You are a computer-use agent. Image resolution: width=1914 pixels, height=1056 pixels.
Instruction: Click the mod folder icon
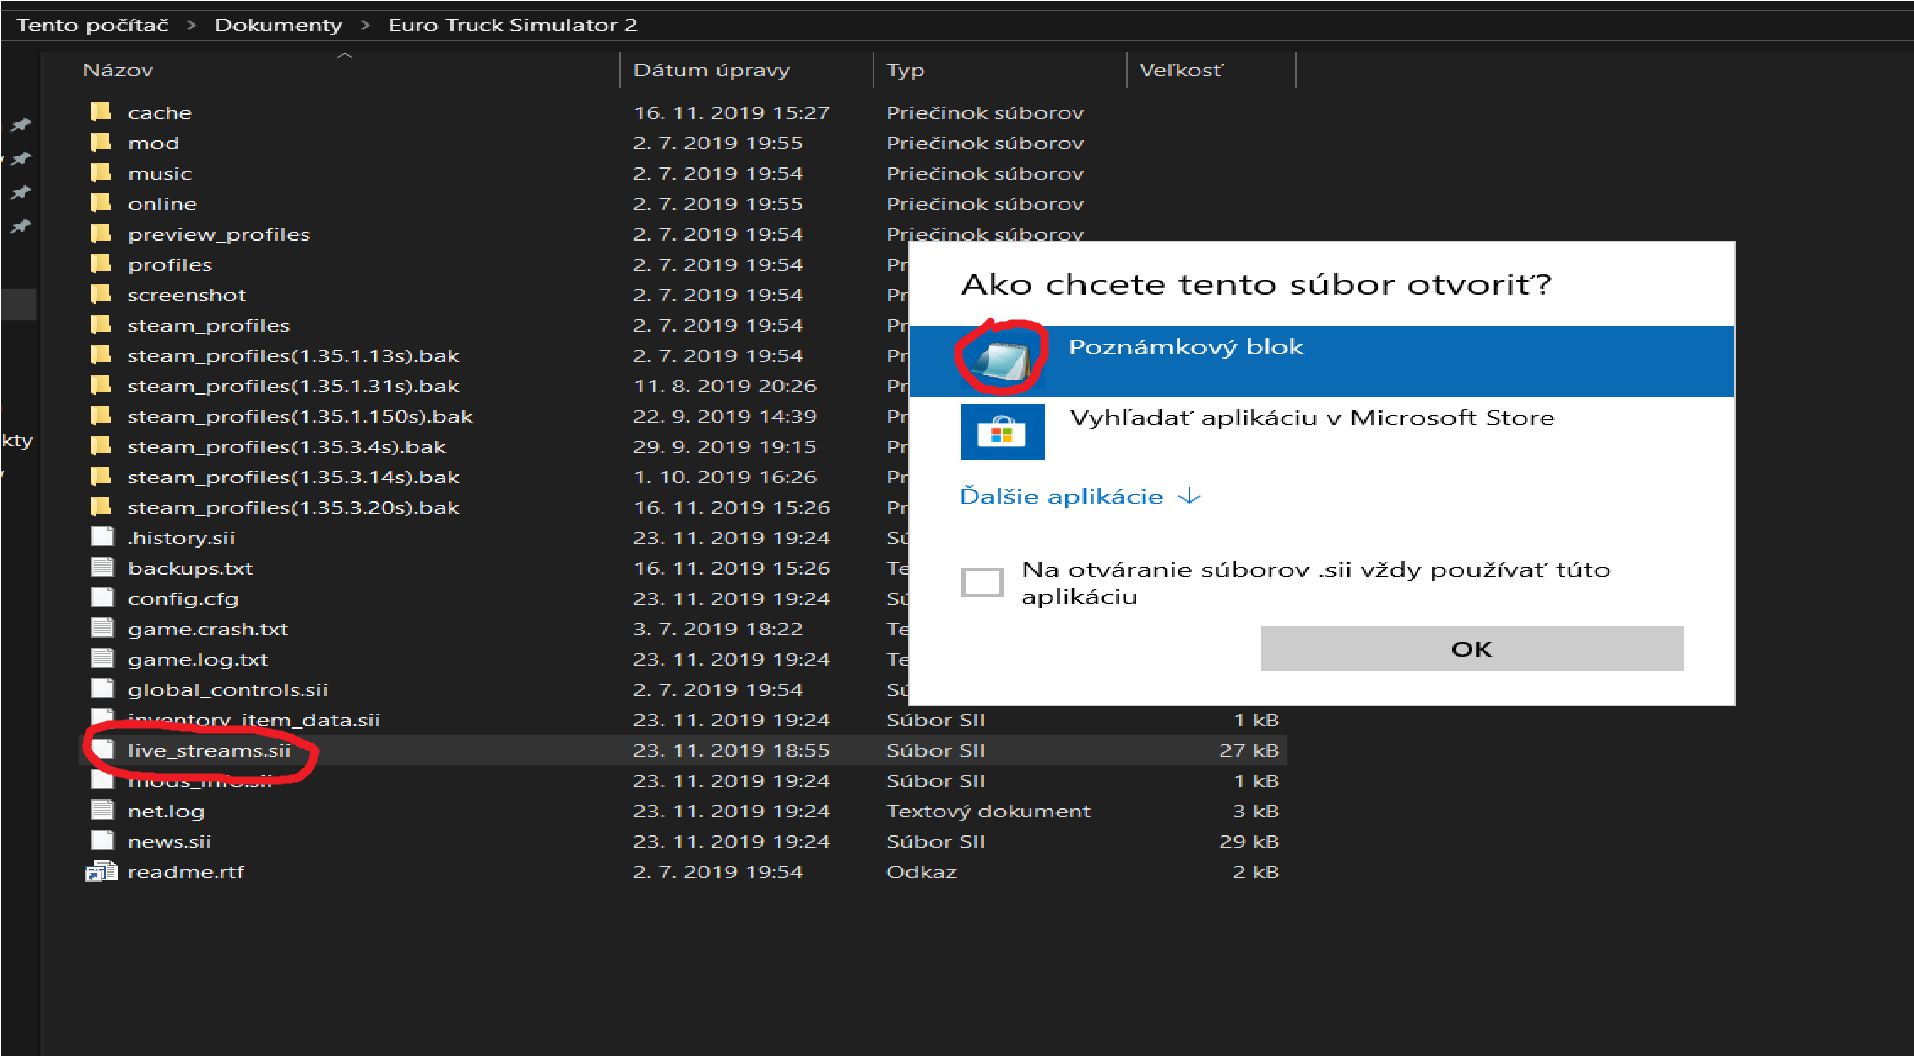(101, 142)
